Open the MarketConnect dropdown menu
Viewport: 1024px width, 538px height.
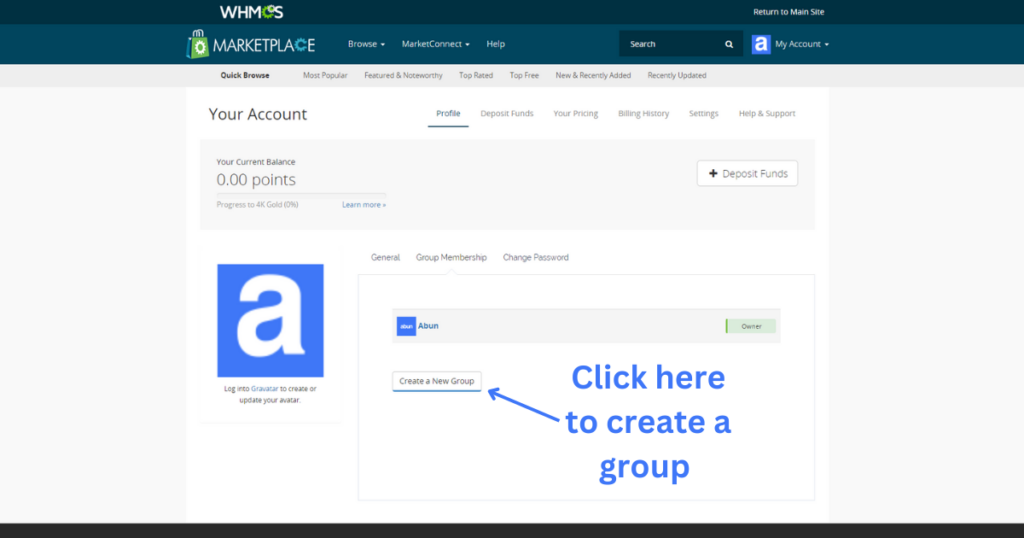pos(436,44)
